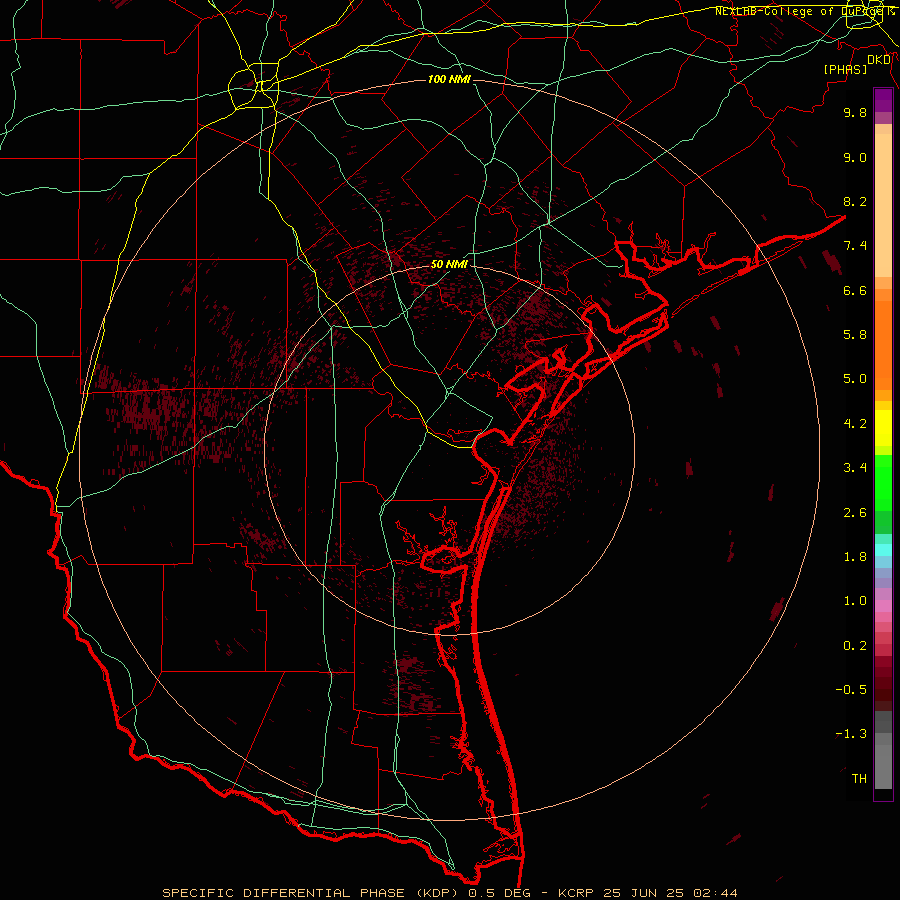Click the 3.4 value on the color scale
Viewport: 900px width, 900px height.
tap(855, 468)
